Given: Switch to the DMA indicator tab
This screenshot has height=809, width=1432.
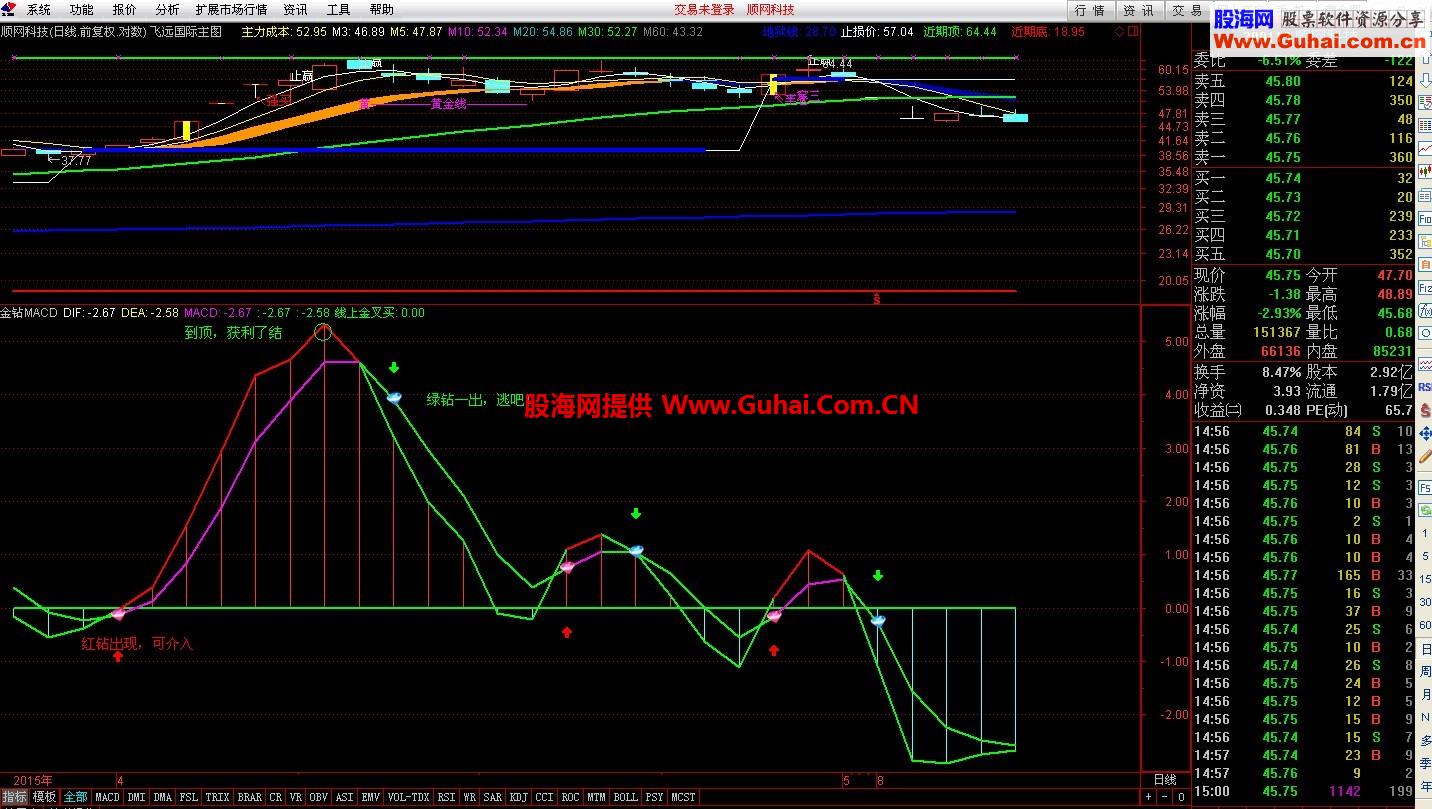Looking at the screenshot, I should coord(163,797).
